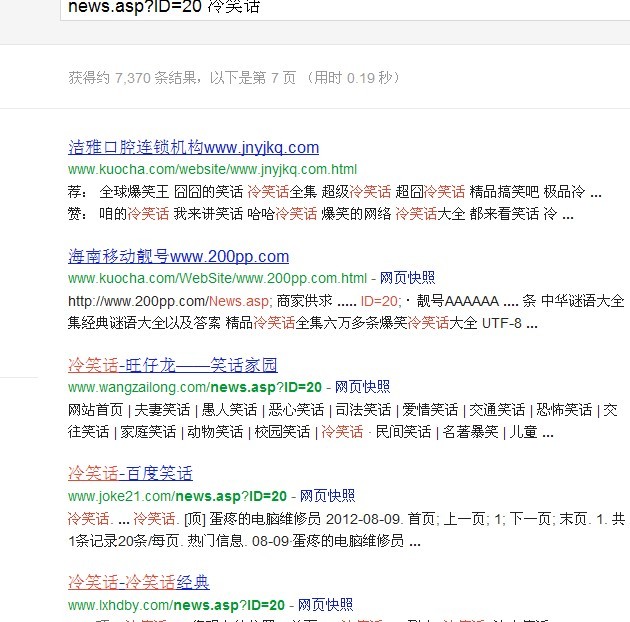
Task: Click snippet text 蛋疼的电脑维修员 2012-08-09
Action: coord(305,519)
